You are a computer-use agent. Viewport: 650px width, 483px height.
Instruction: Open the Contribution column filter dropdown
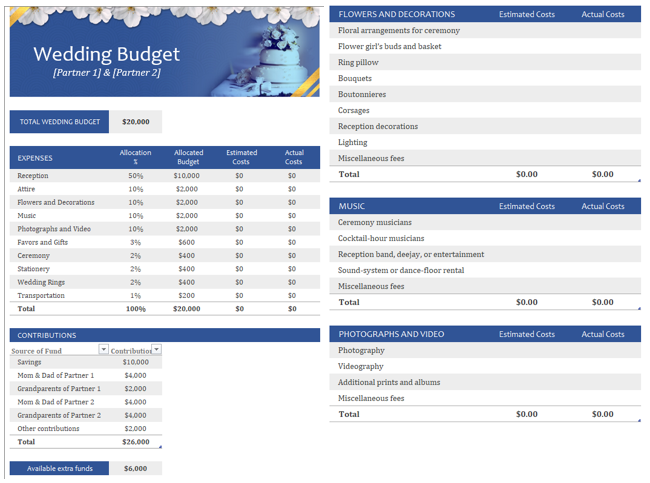pos(156,349)
